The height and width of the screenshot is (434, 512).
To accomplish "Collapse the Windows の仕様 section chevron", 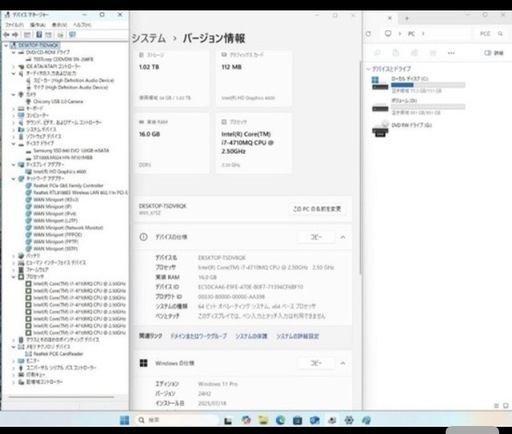I will pyautogui.click(x=343, y=363).
